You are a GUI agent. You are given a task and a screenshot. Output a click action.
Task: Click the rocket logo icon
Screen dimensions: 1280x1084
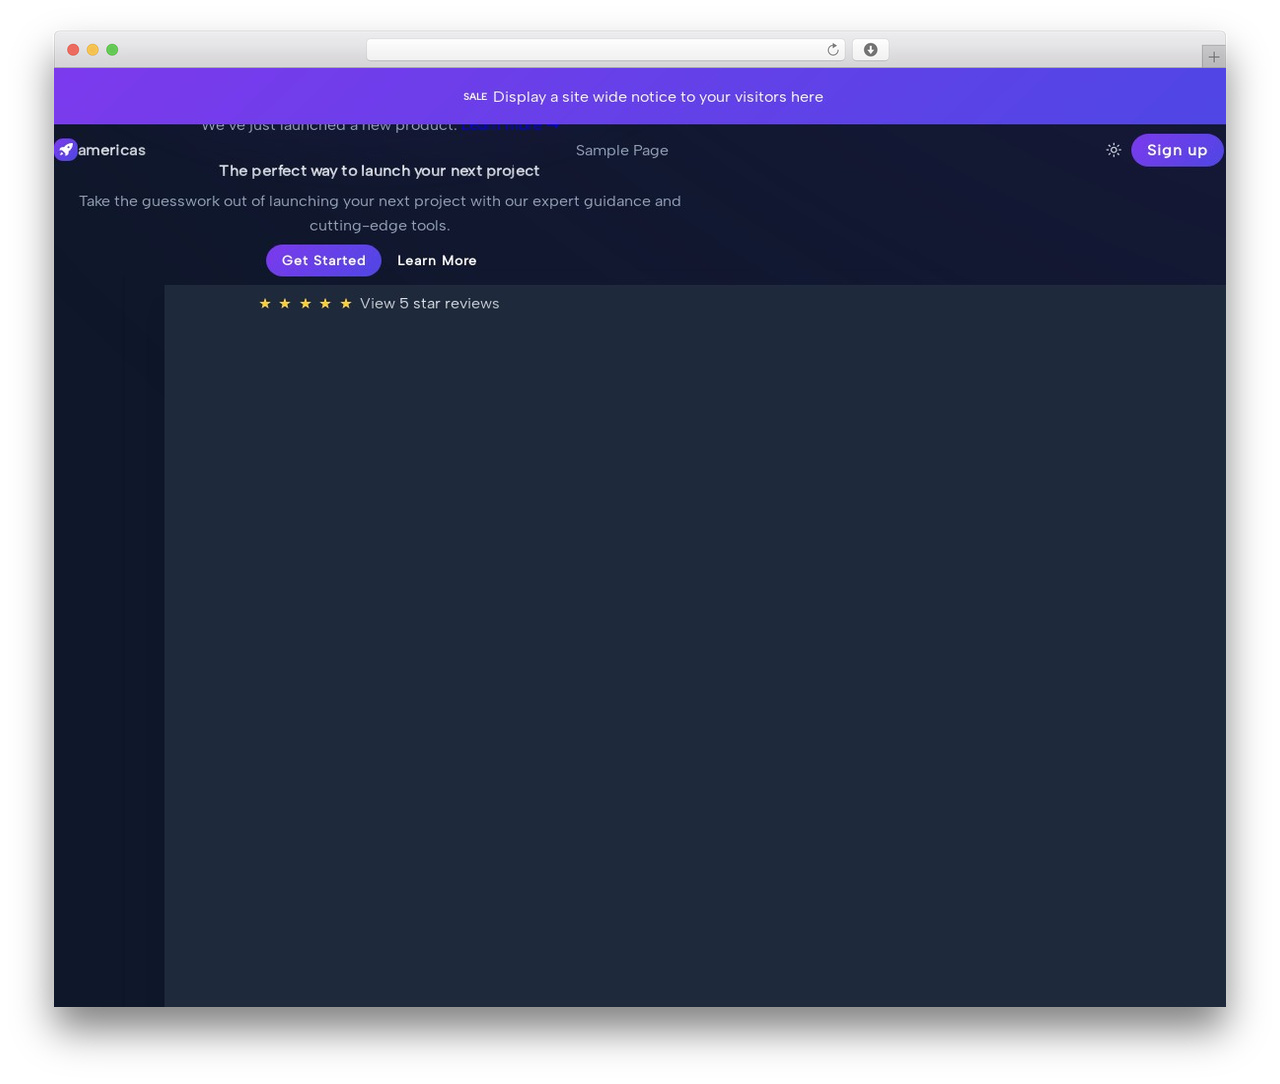(x=66, y=150)
